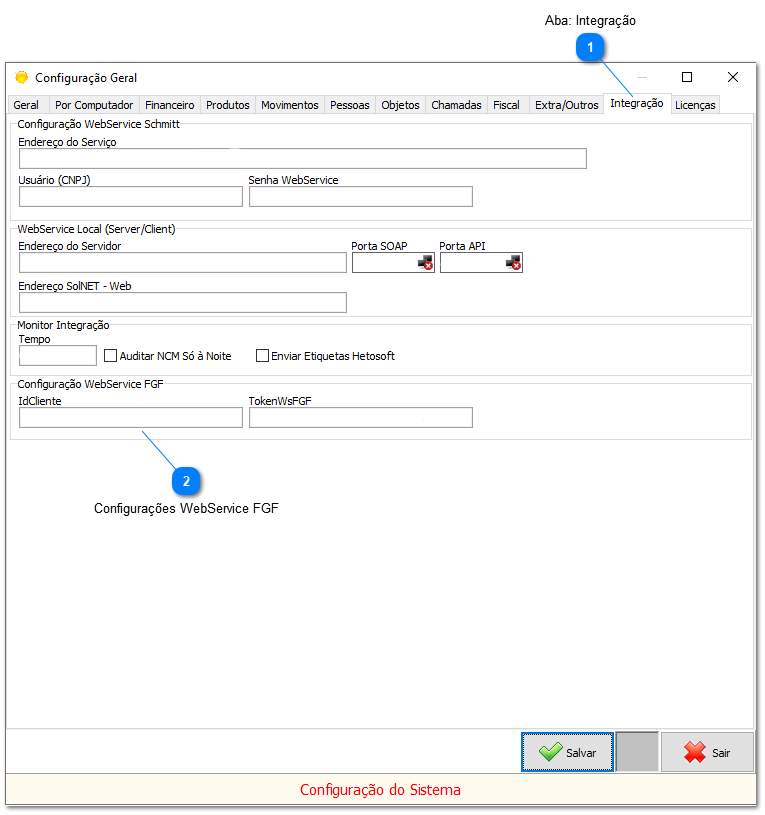Click the Endereço SolNET - Web field
This screenshot has width=765, height=815.
183,303
